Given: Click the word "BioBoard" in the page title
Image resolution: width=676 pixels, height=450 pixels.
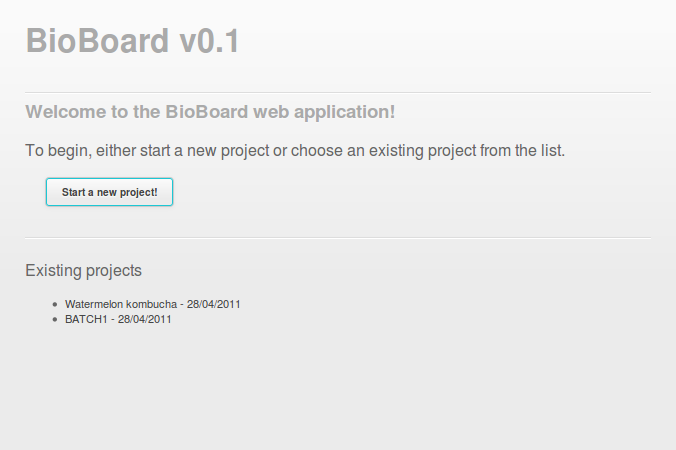Looking at the screenshot, I should 97,41.
